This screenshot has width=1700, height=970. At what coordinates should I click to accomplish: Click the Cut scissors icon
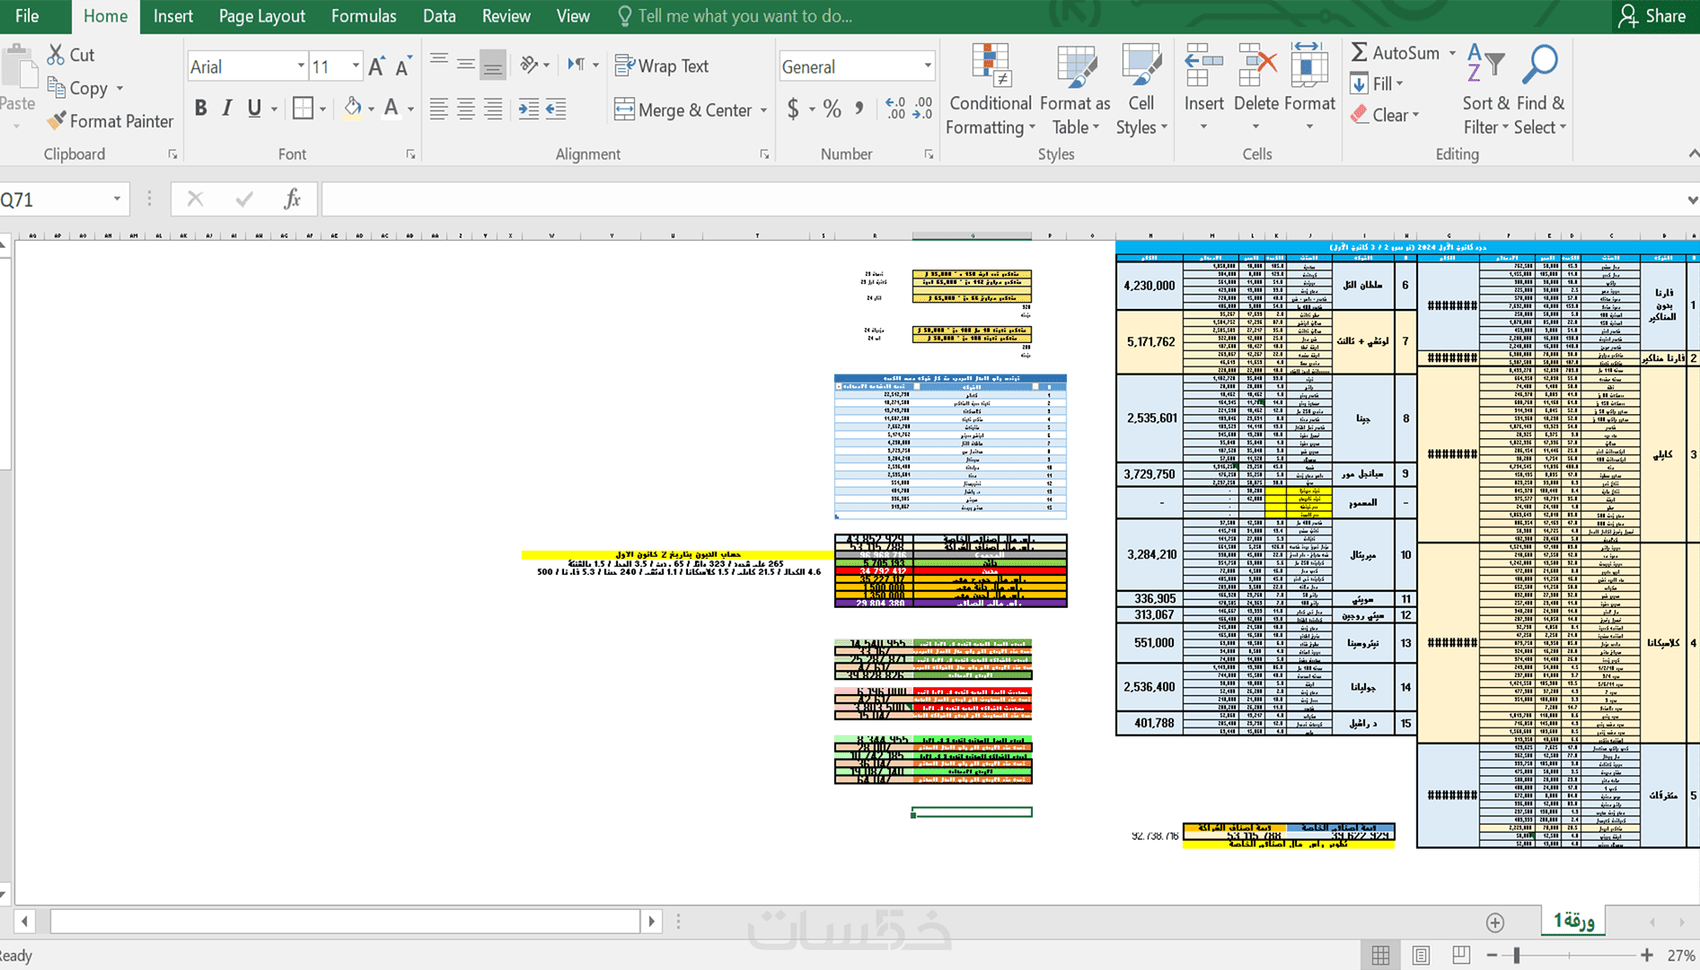coord(56,55)
